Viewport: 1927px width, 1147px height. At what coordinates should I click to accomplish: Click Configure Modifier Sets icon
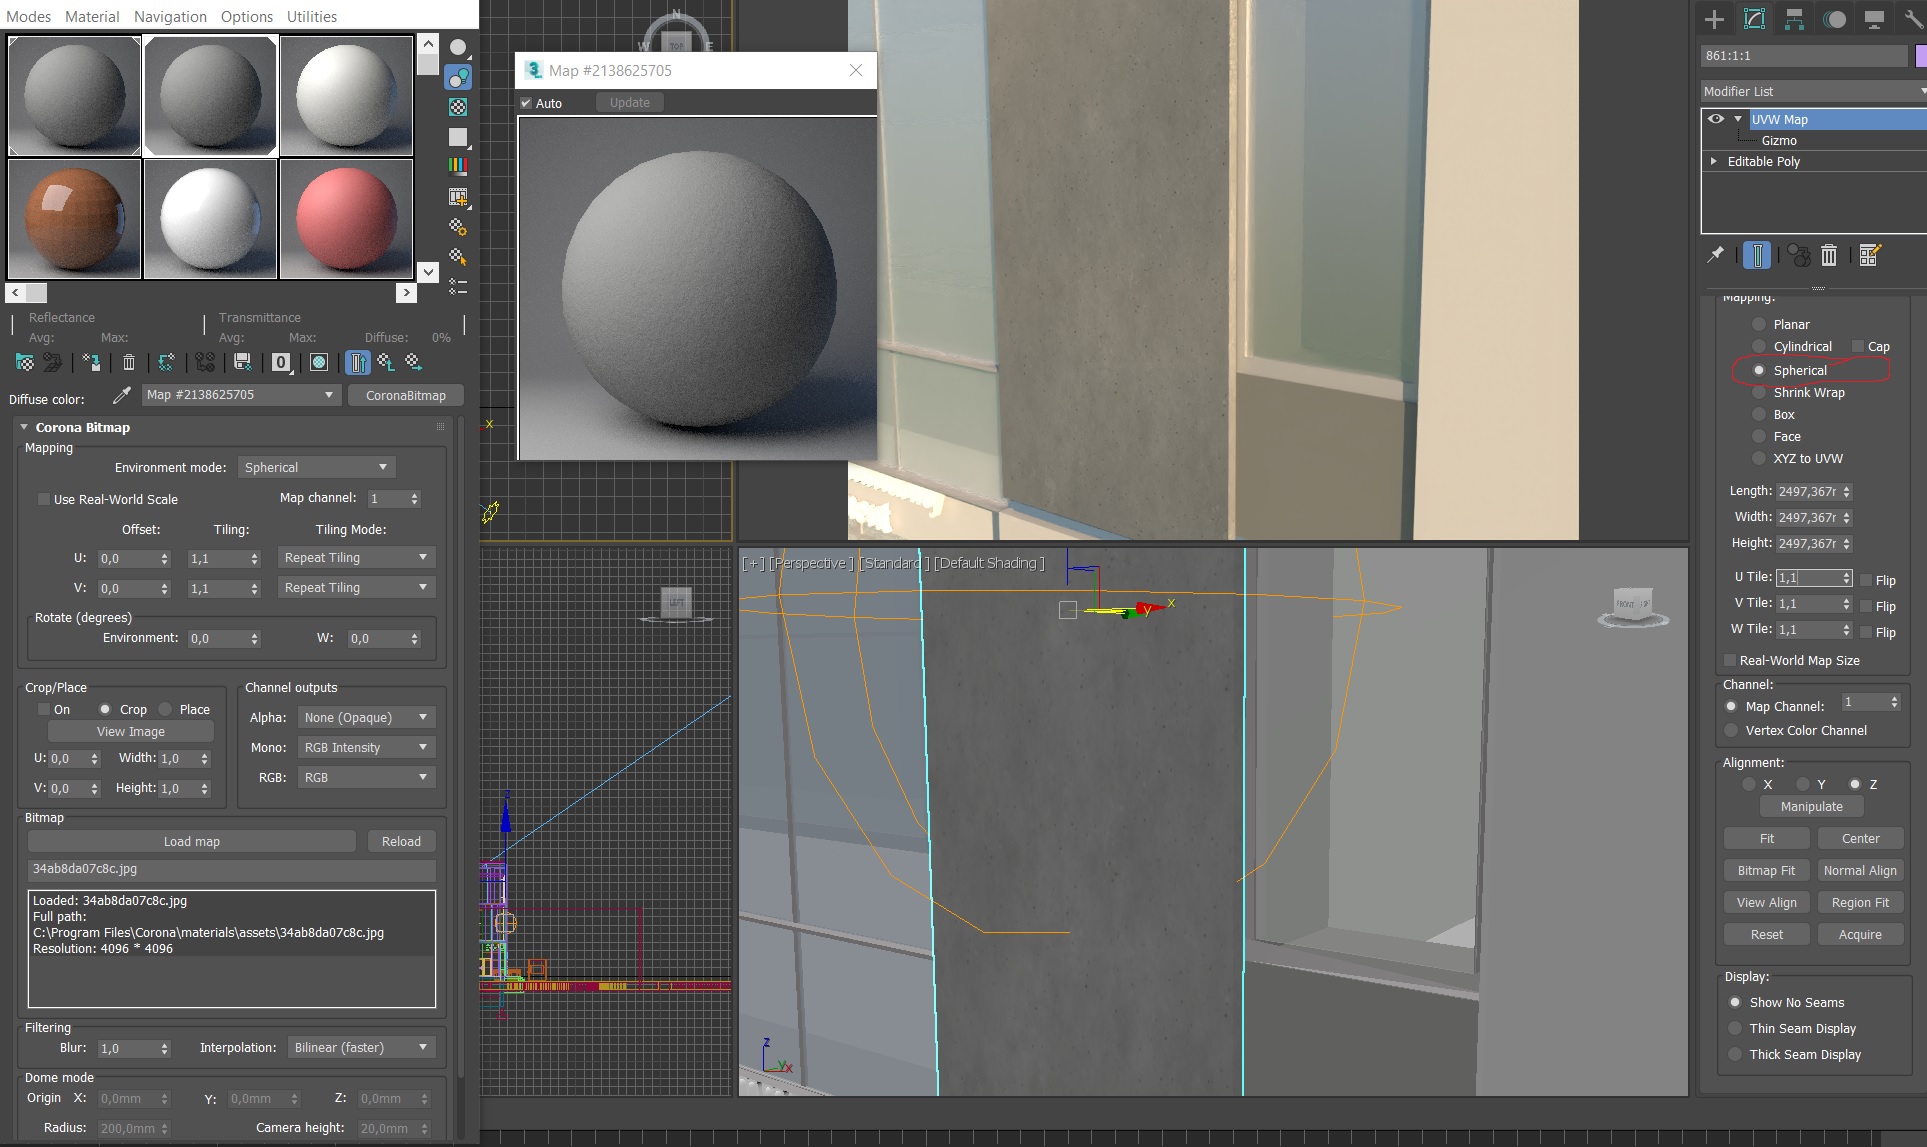1870,255
